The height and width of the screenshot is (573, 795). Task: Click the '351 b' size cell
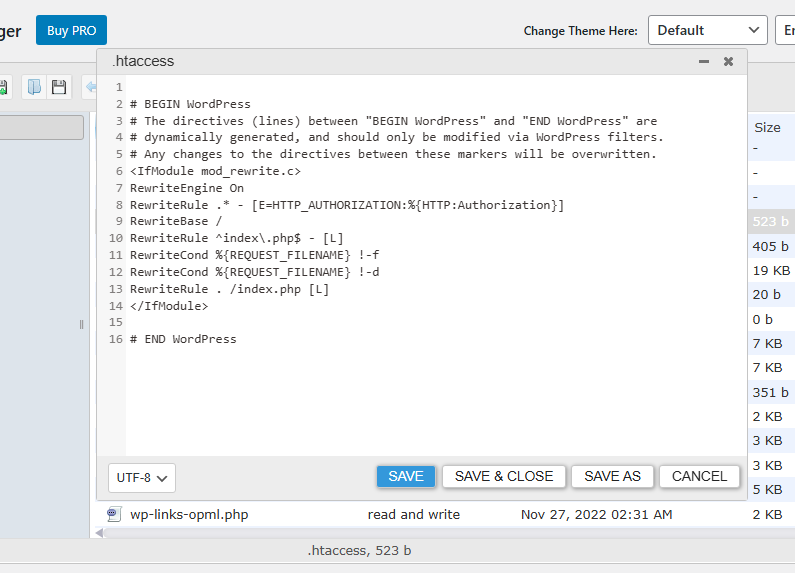(770, 392)
